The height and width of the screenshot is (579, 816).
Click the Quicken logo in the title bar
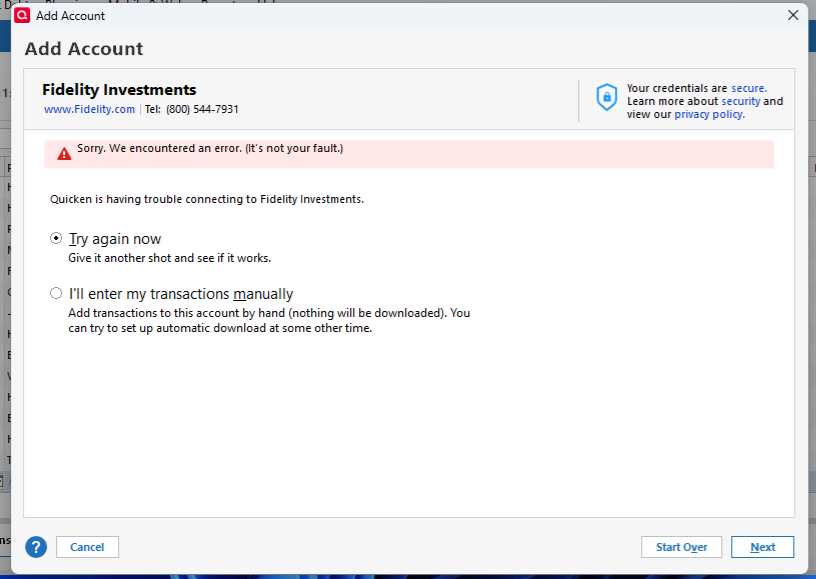(22, 16)
